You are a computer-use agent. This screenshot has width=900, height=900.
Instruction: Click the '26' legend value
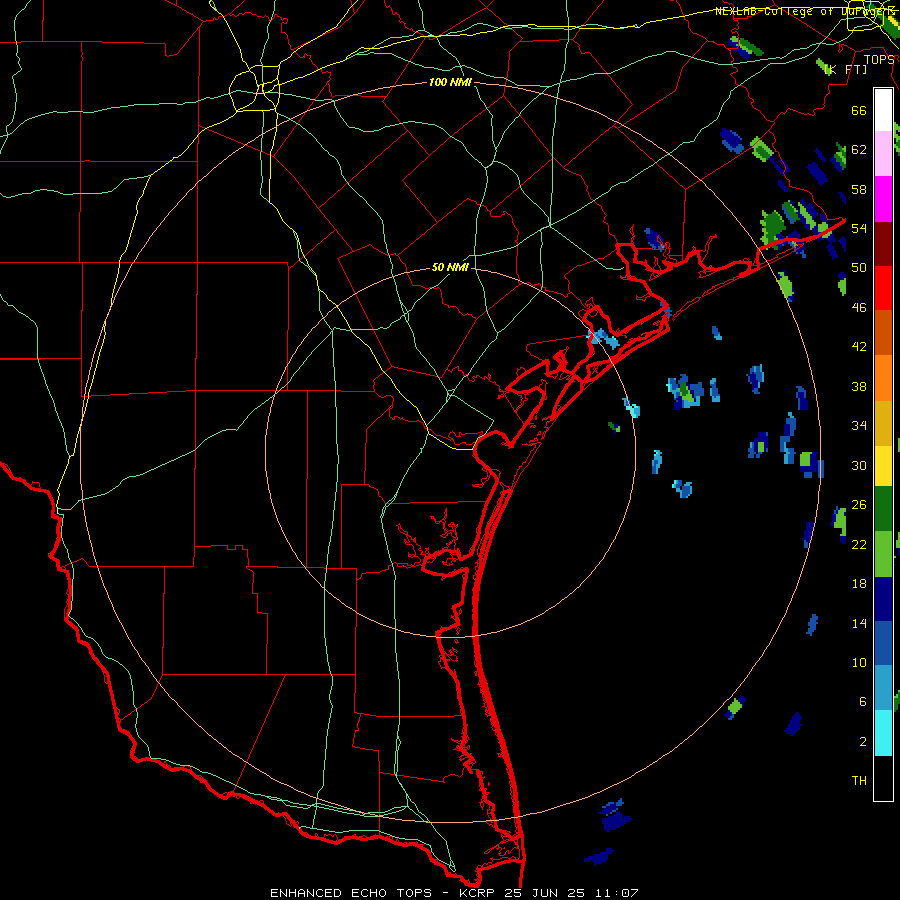tap(859, 505)
